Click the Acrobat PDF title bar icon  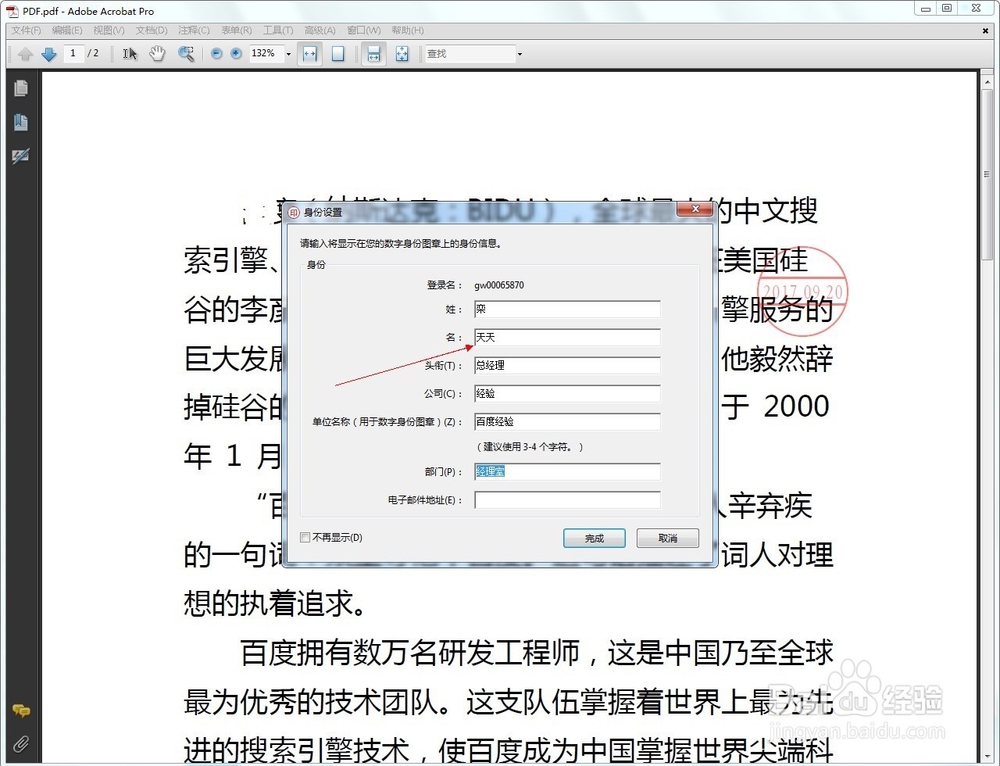point(12,11)
